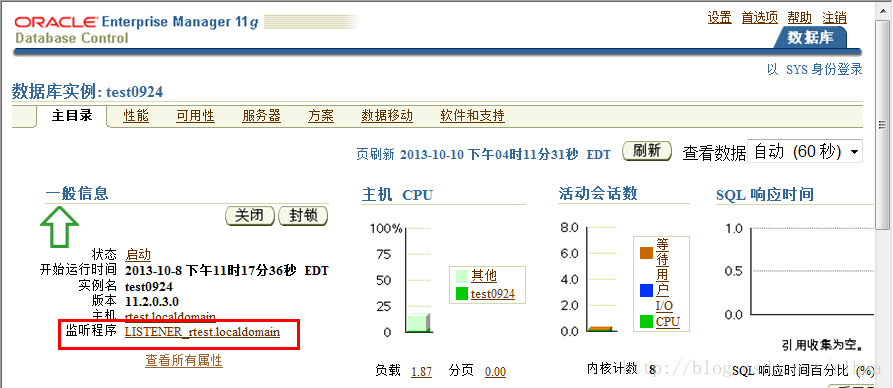
Task: Switch to the 可用性 tab
Action: point(195,116)
